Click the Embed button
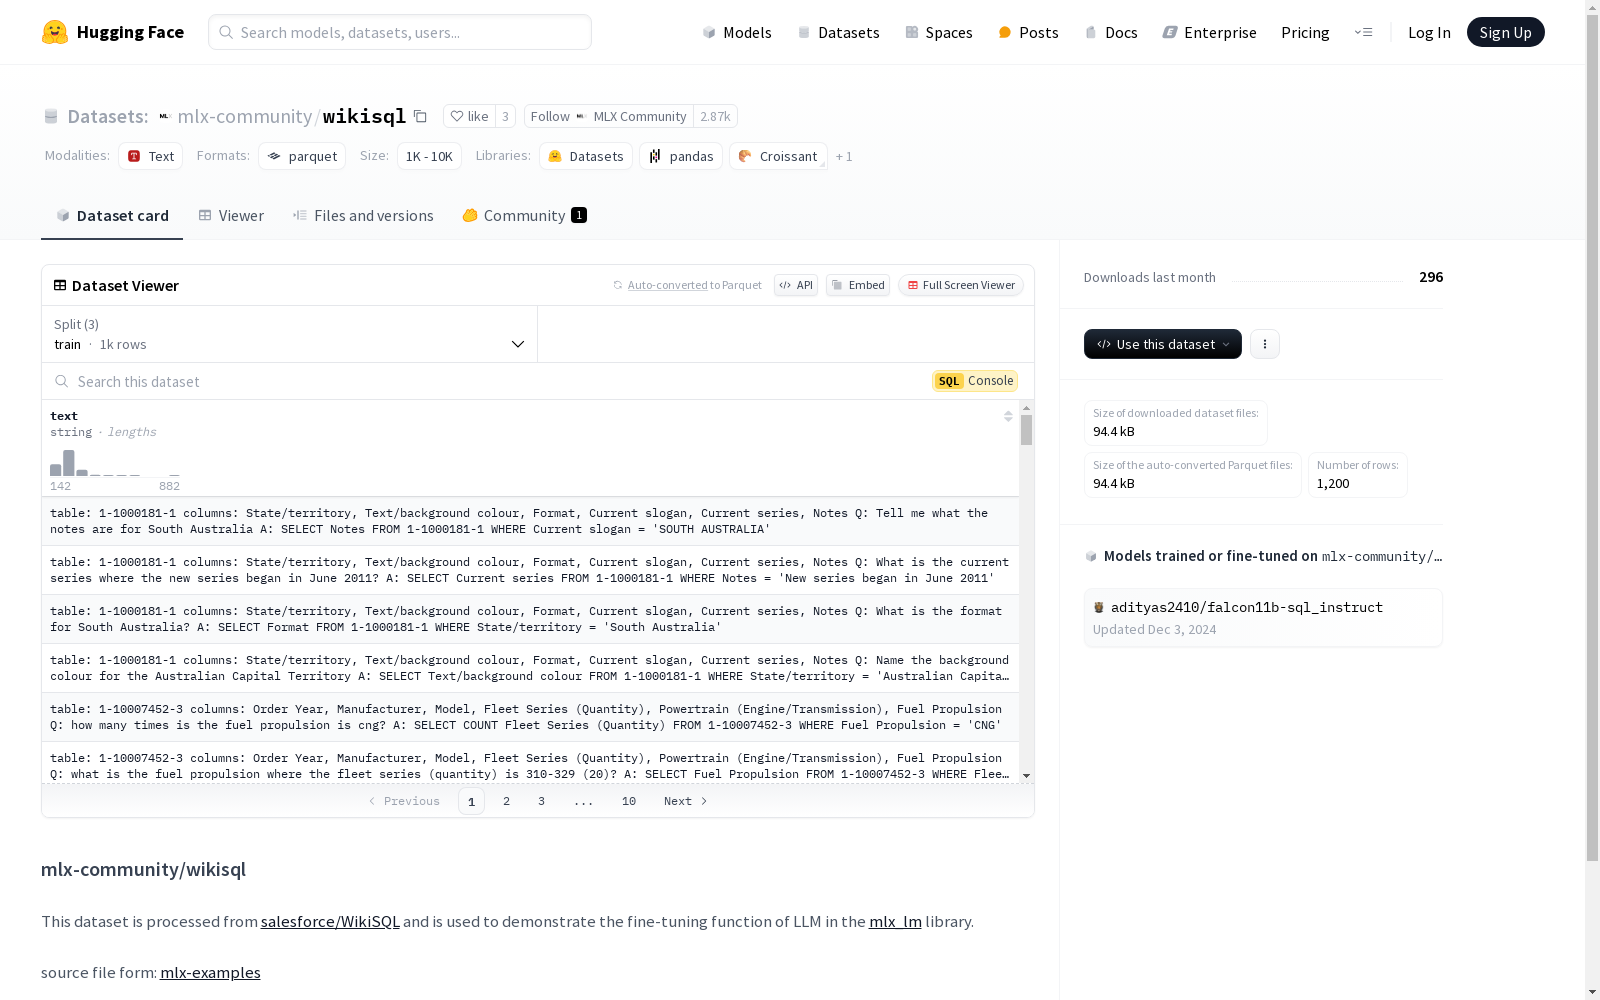This screenshot has width=1600, height=1000. tap(858, 285)
